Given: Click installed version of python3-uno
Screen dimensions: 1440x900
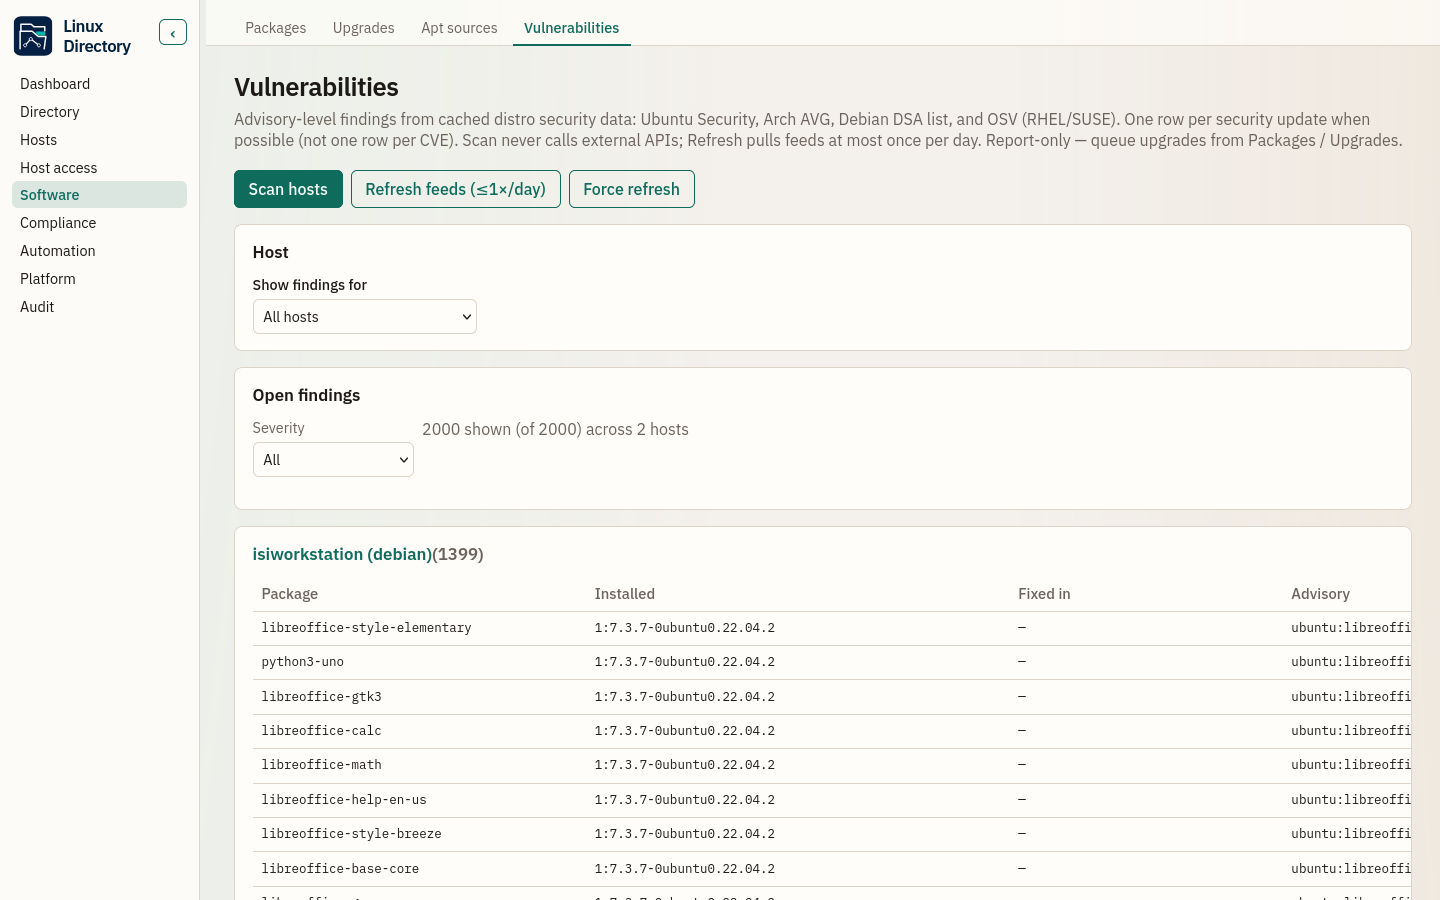Looking at the screenshot, I should click(685, 662).
